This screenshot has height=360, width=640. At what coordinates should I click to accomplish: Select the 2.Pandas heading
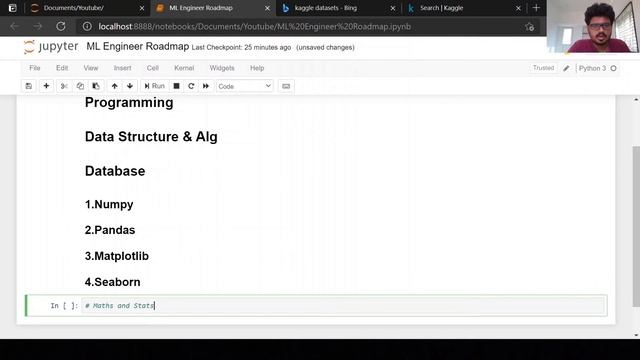point(110,230)
